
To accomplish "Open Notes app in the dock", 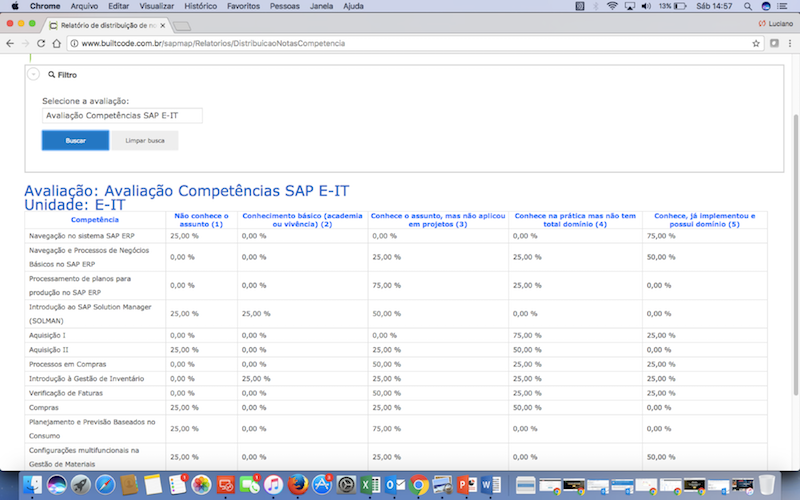I will click(x=153, y=484).
